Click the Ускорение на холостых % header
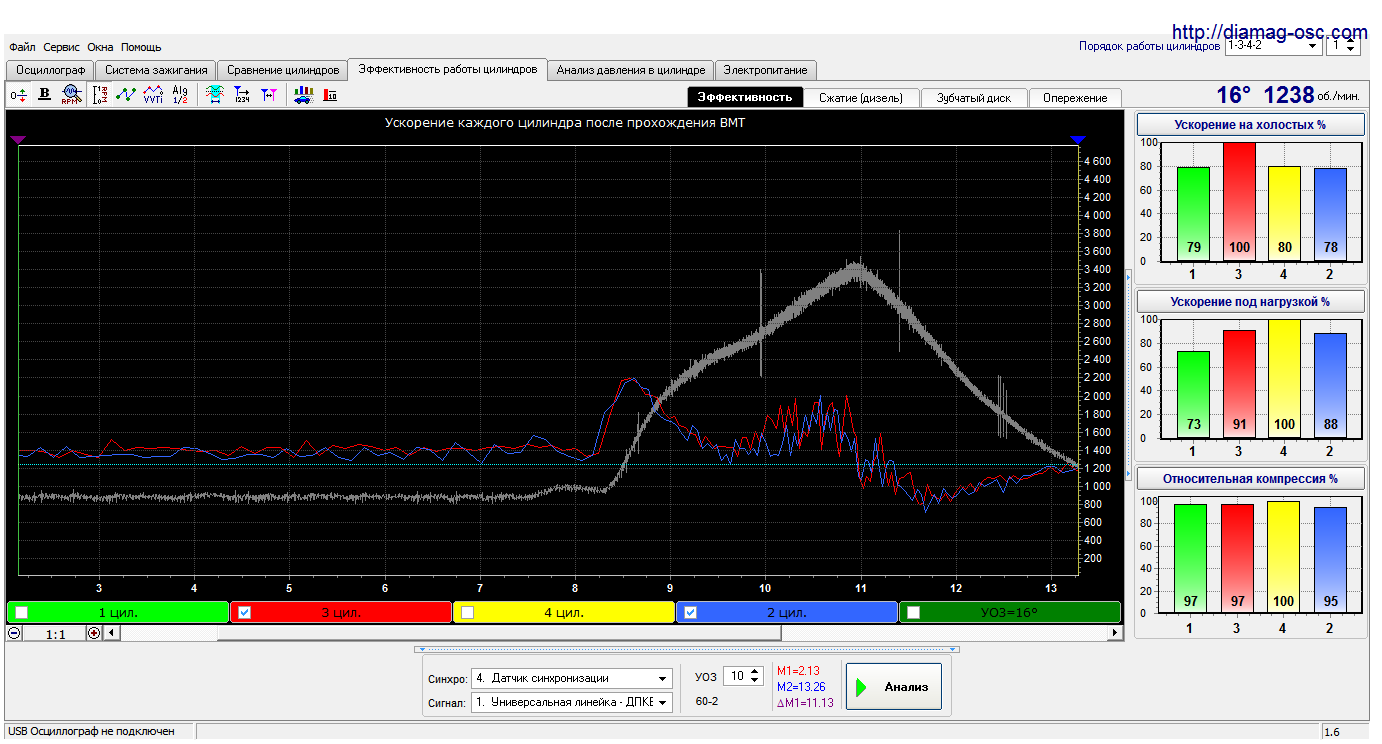The width and height of the screenshot is (1382, 744). tap(1250, 125)
